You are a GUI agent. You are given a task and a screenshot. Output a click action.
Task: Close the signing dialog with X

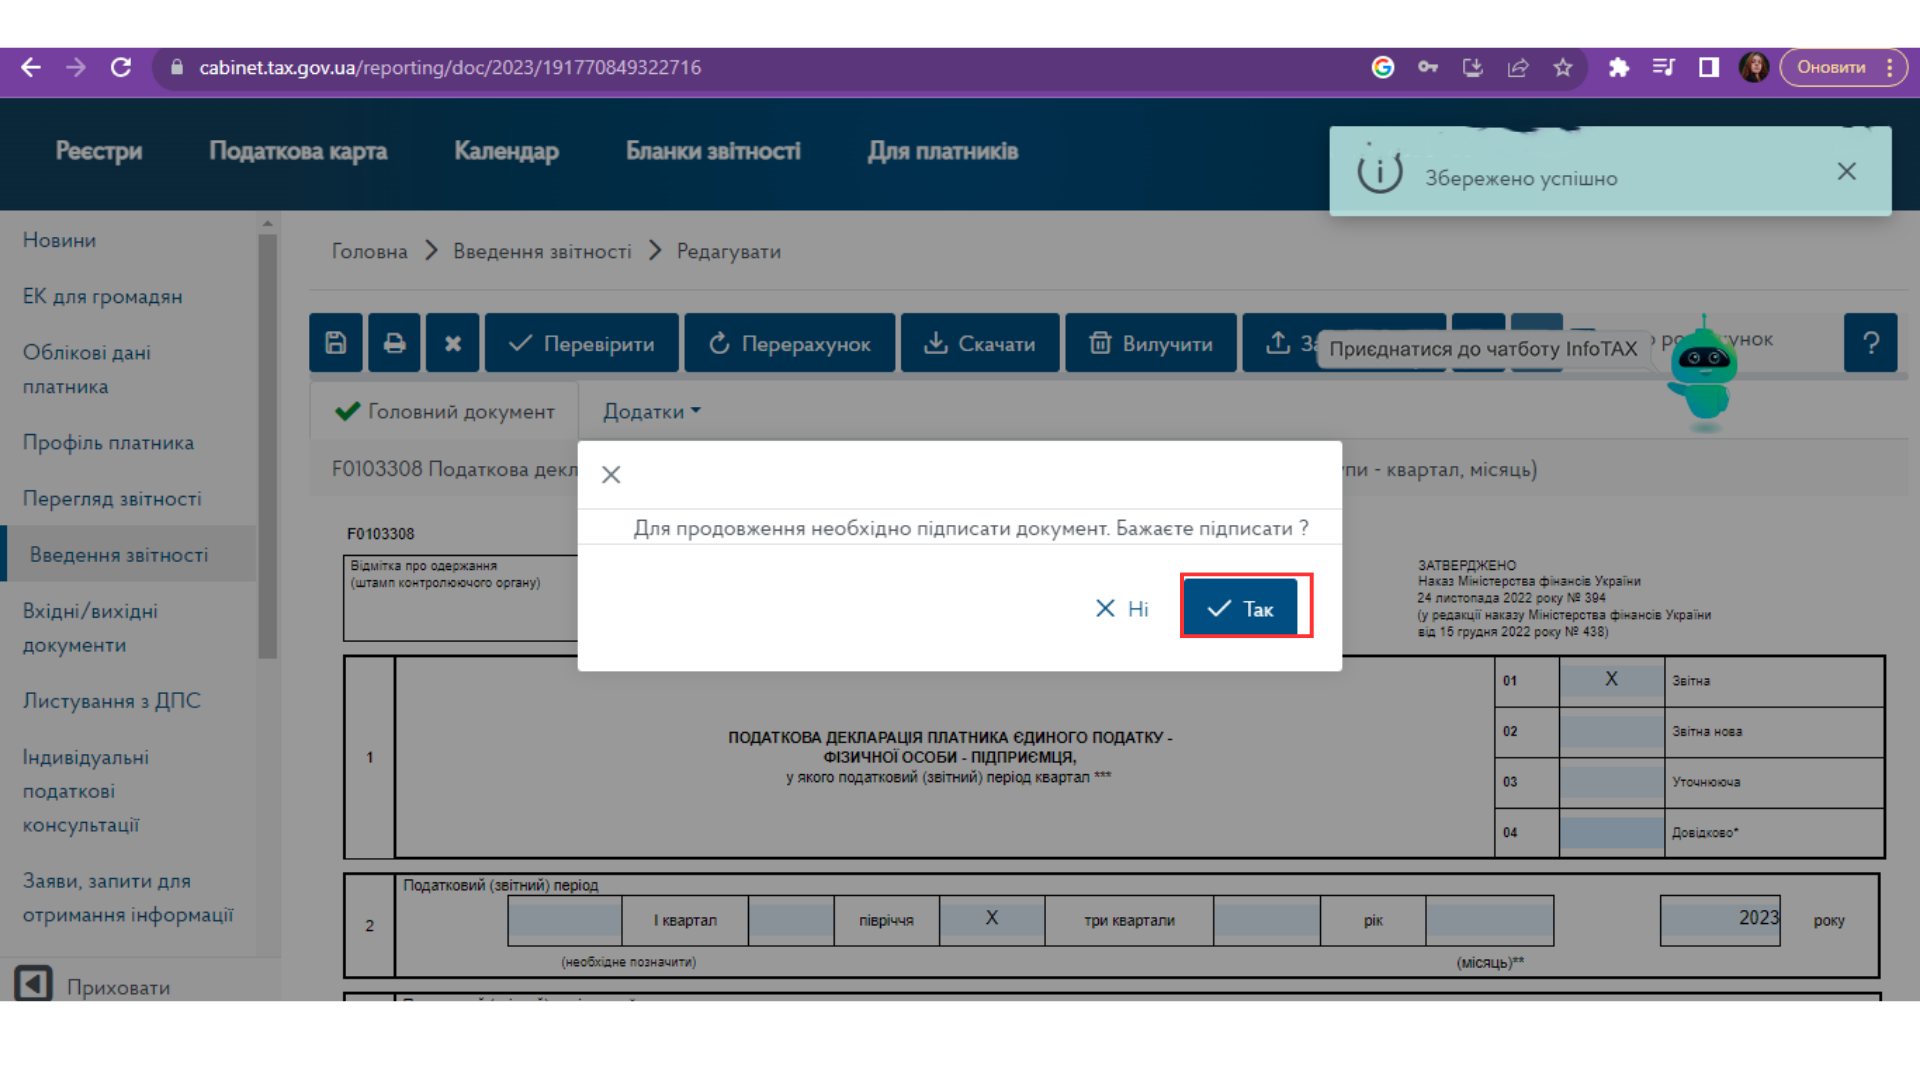click(x=611, y=475)
